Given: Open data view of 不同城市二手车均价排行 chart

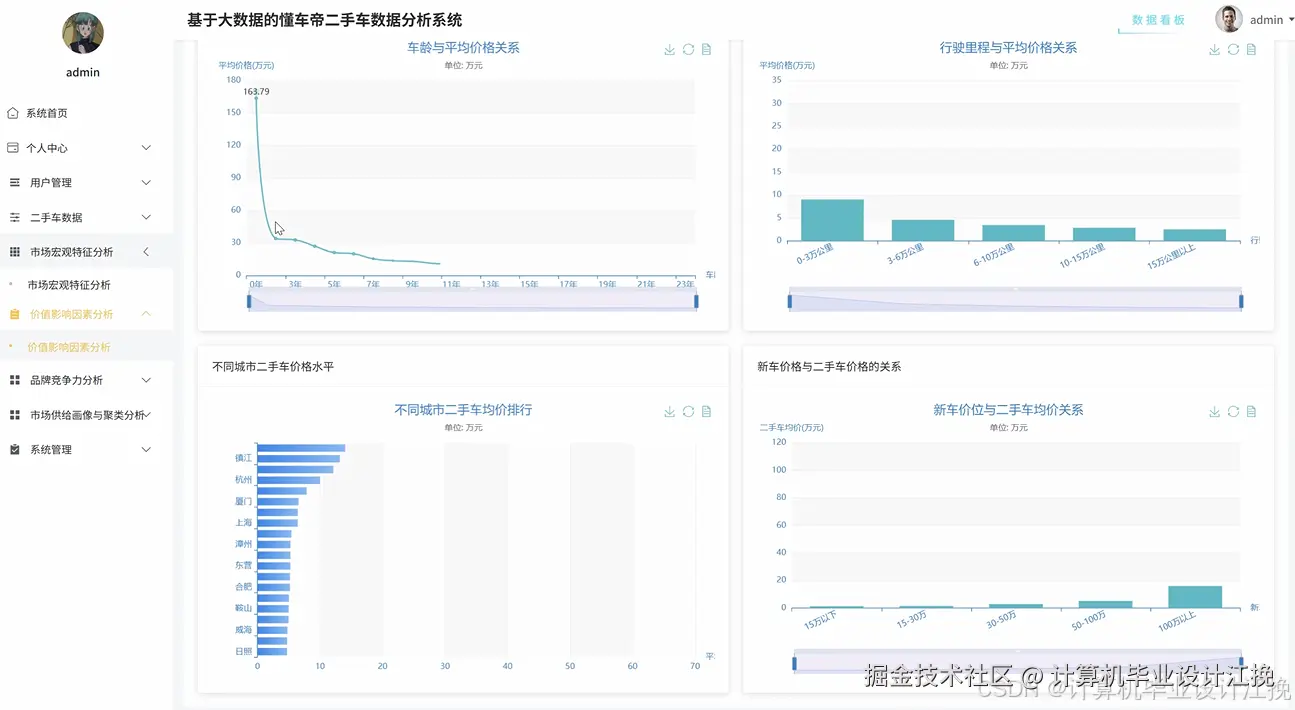Looking at the screenshot, I should tap(706, 412).
